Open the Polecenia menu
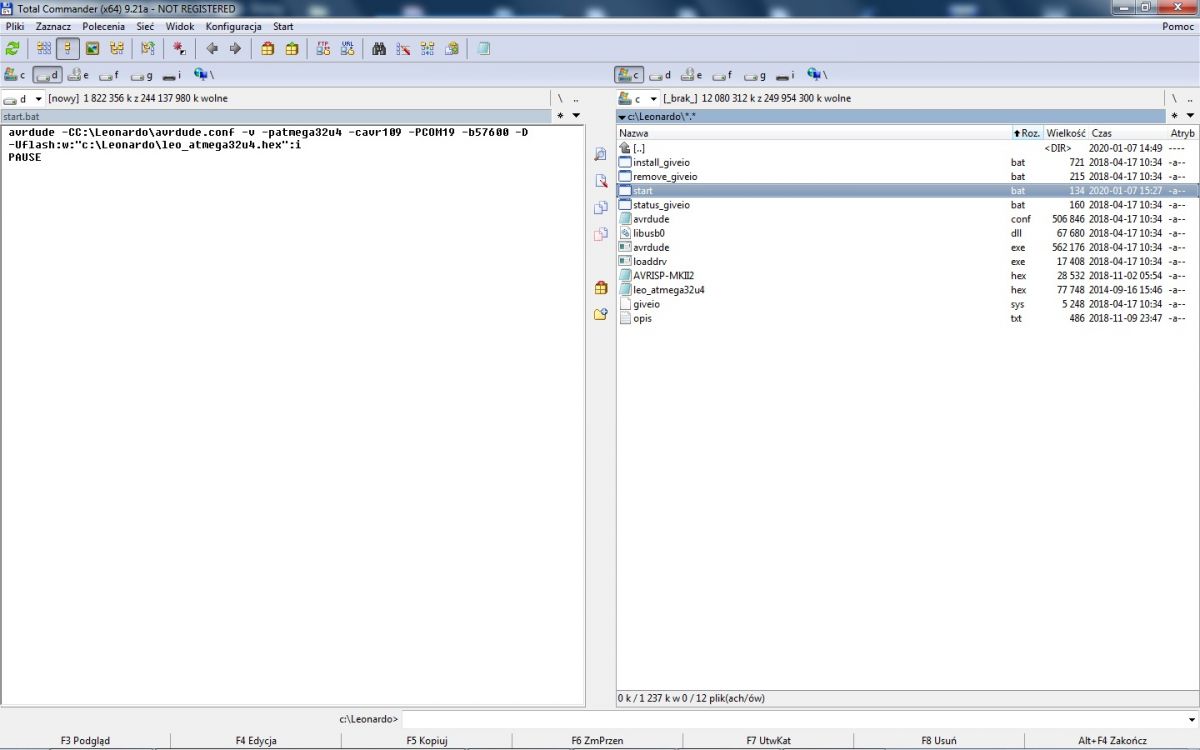This screenshot has height=750, width=1200. tap(104, 26)
